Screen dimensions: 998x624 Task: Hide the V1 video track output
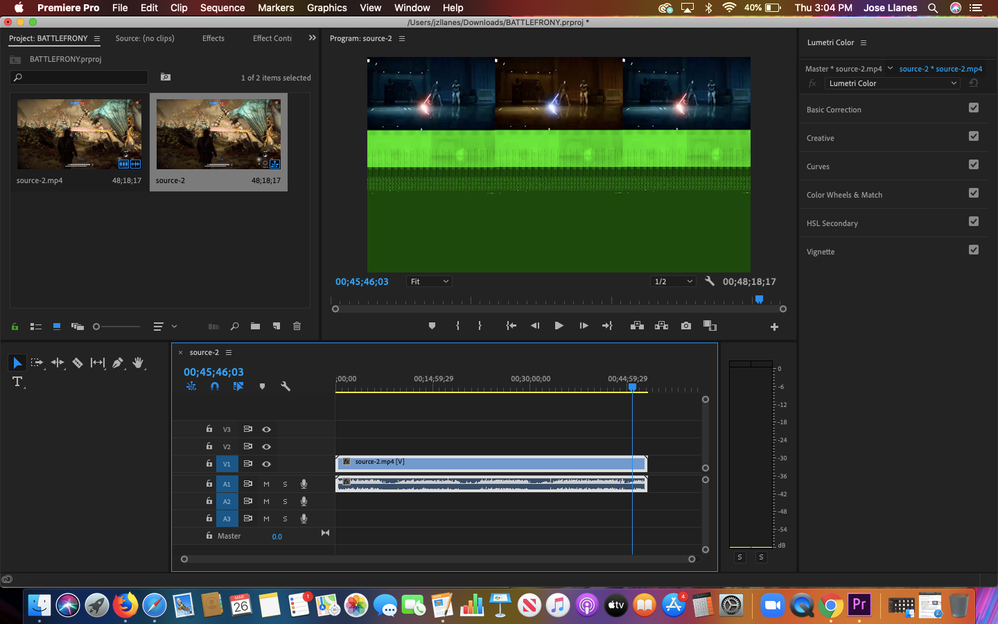266,463
